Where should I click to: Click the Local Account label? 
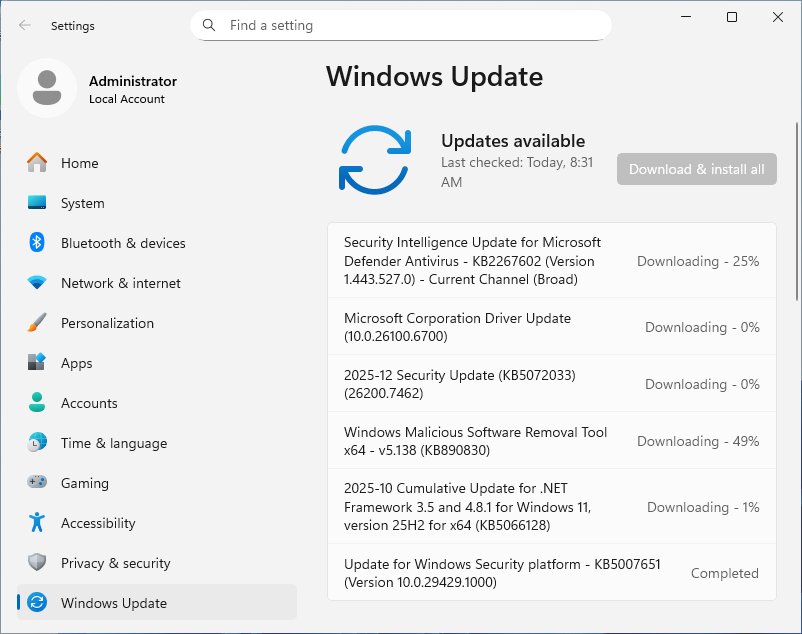pos(127,99)
